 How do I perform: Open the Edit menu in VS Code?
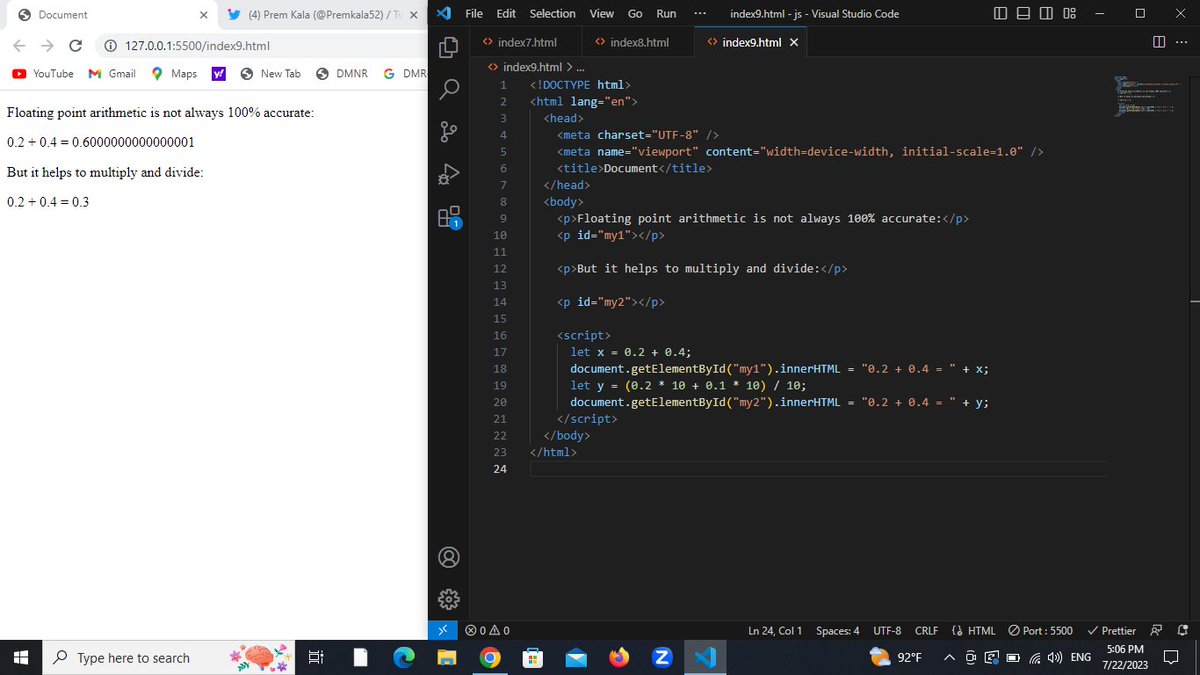click(506, 14)
